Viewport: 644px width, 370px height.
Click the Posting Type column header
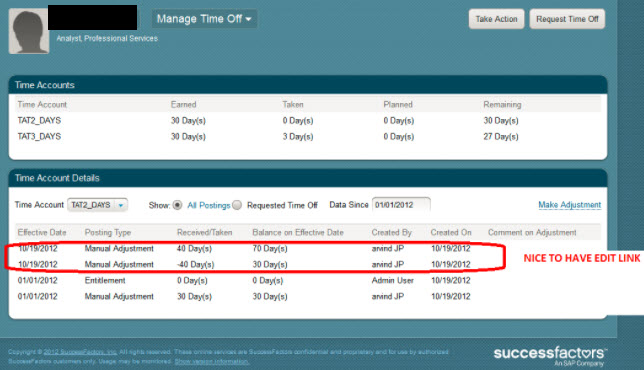coord(108,232)
